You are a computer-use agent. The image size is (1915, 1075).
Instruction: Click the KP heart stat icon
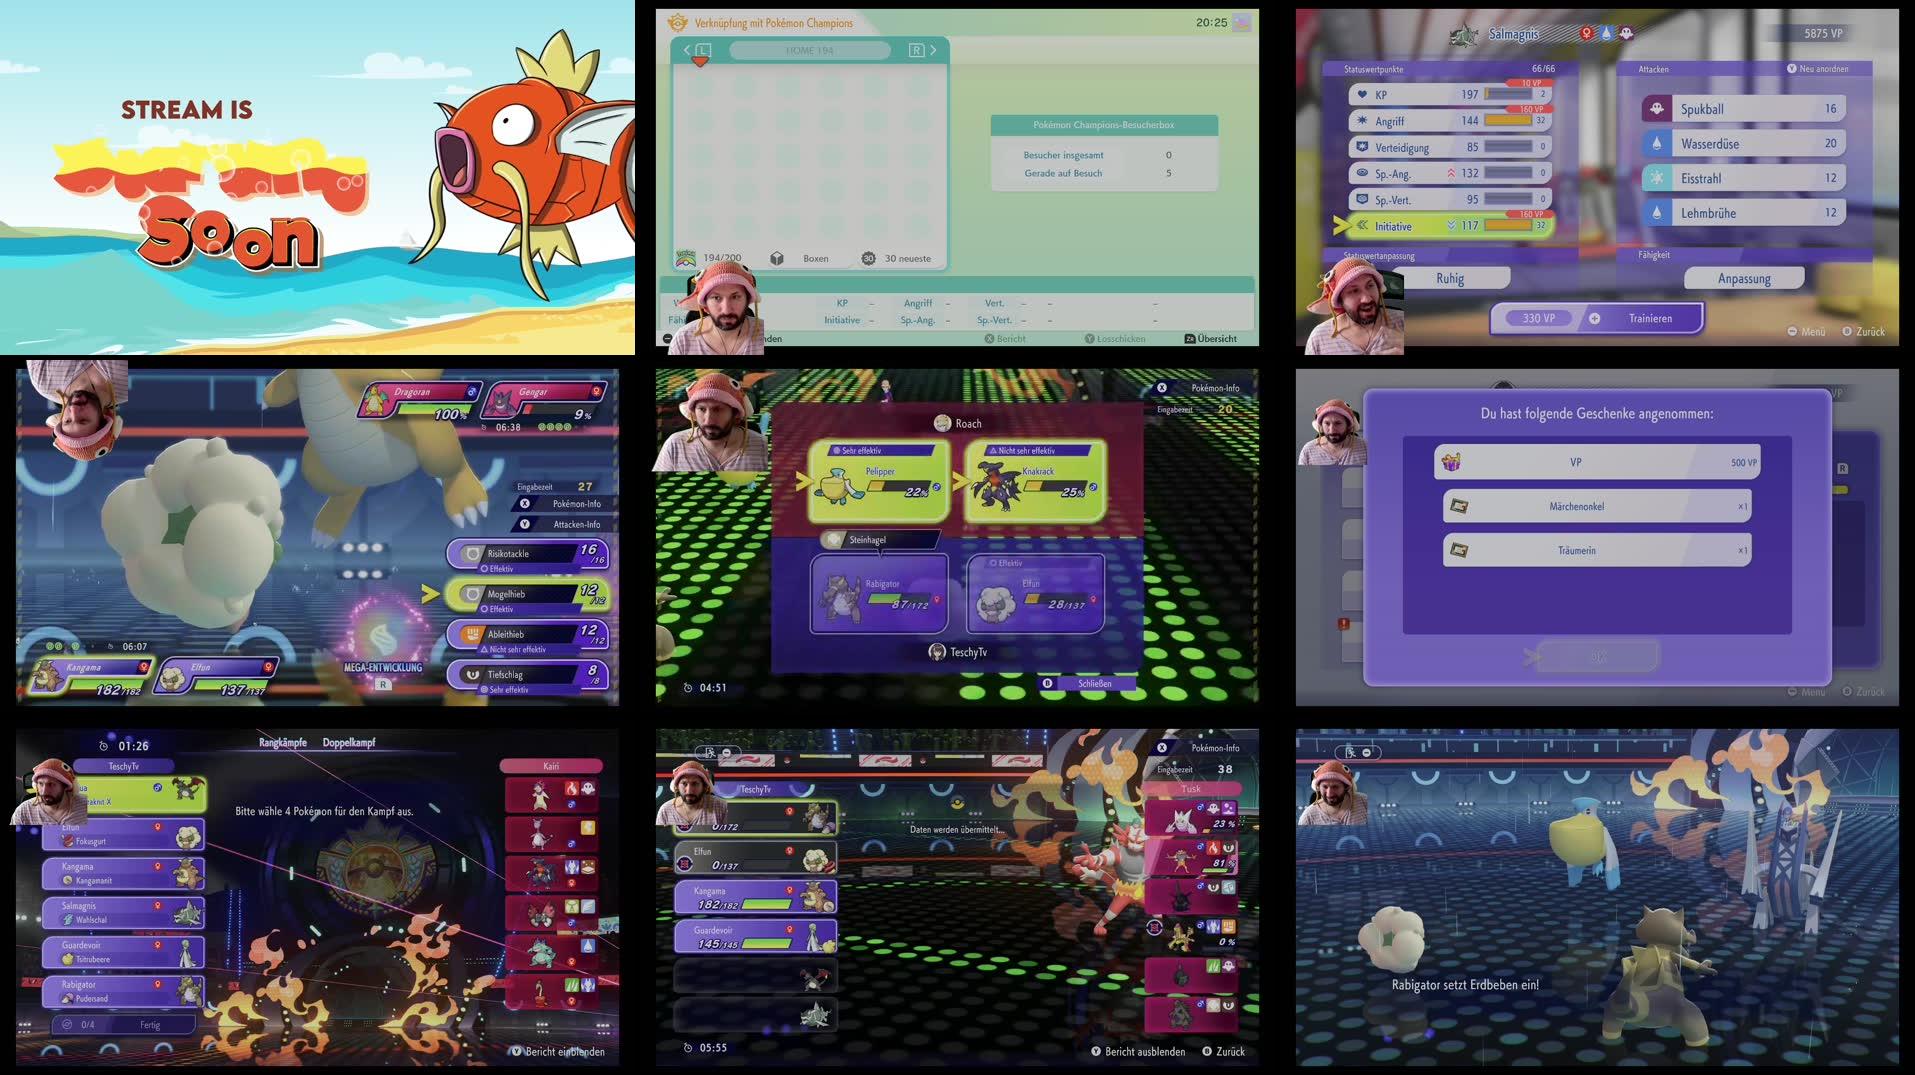coord(1361,94)
